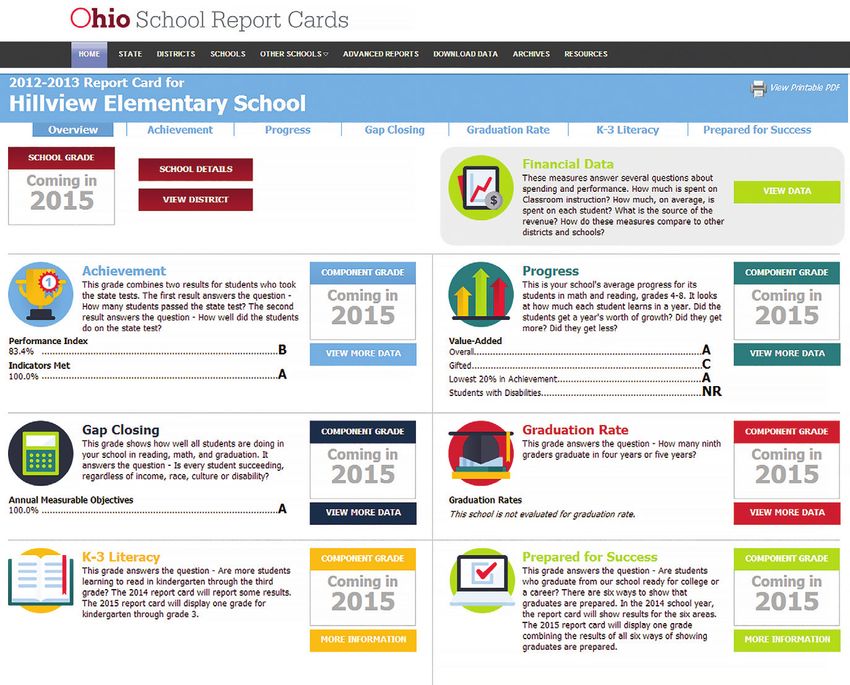
Task: Click the Gap Closing section heading
Action: [121, 430]
